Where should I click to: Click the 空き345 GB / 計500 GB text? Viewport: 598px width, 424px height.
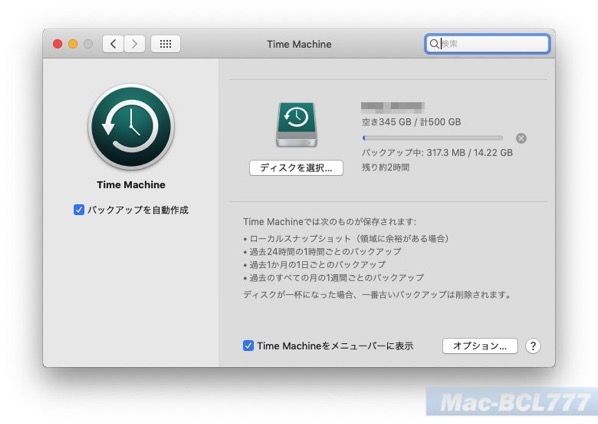click(x=411, y=122)
